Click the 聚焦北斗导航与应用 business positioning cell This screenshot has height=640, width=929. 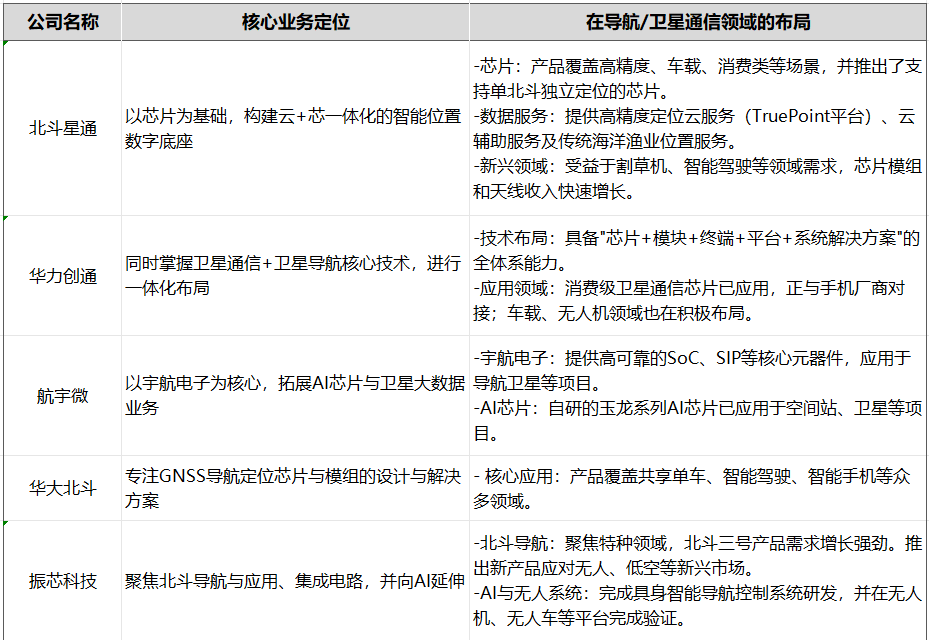coord(295,581)
